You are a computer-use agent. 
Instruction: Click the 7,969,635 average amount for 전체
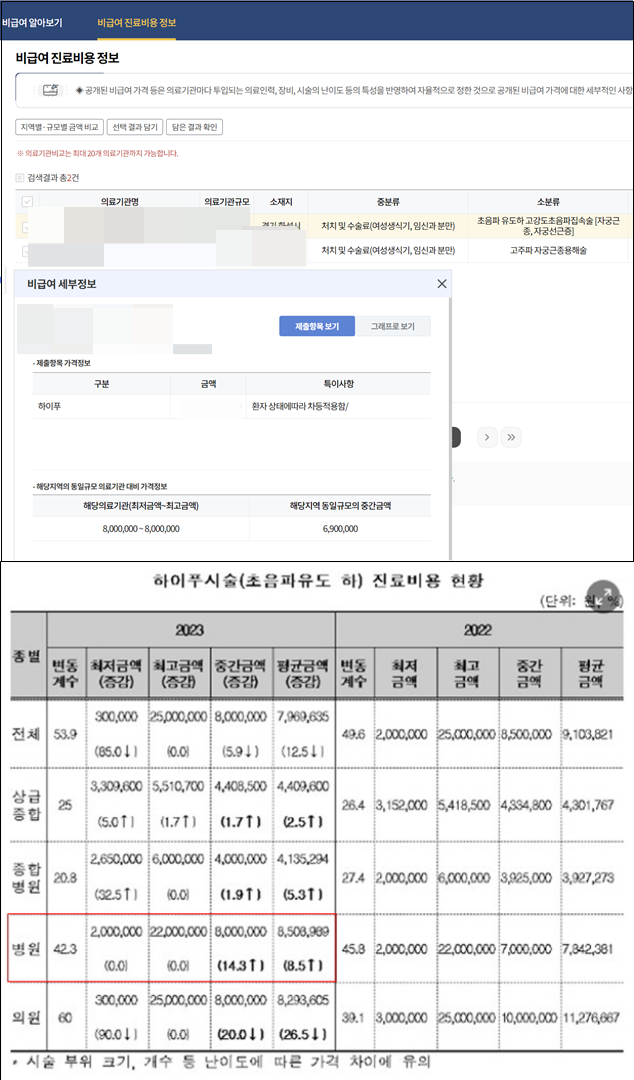coord(303,716)
